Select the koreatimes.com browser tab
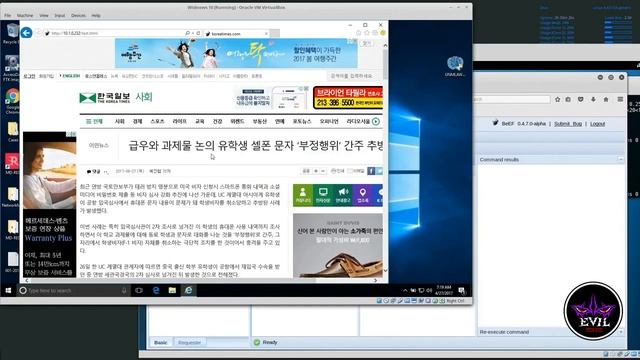Image resolution: width=640 pixels, height=360 pixels. 237,34
